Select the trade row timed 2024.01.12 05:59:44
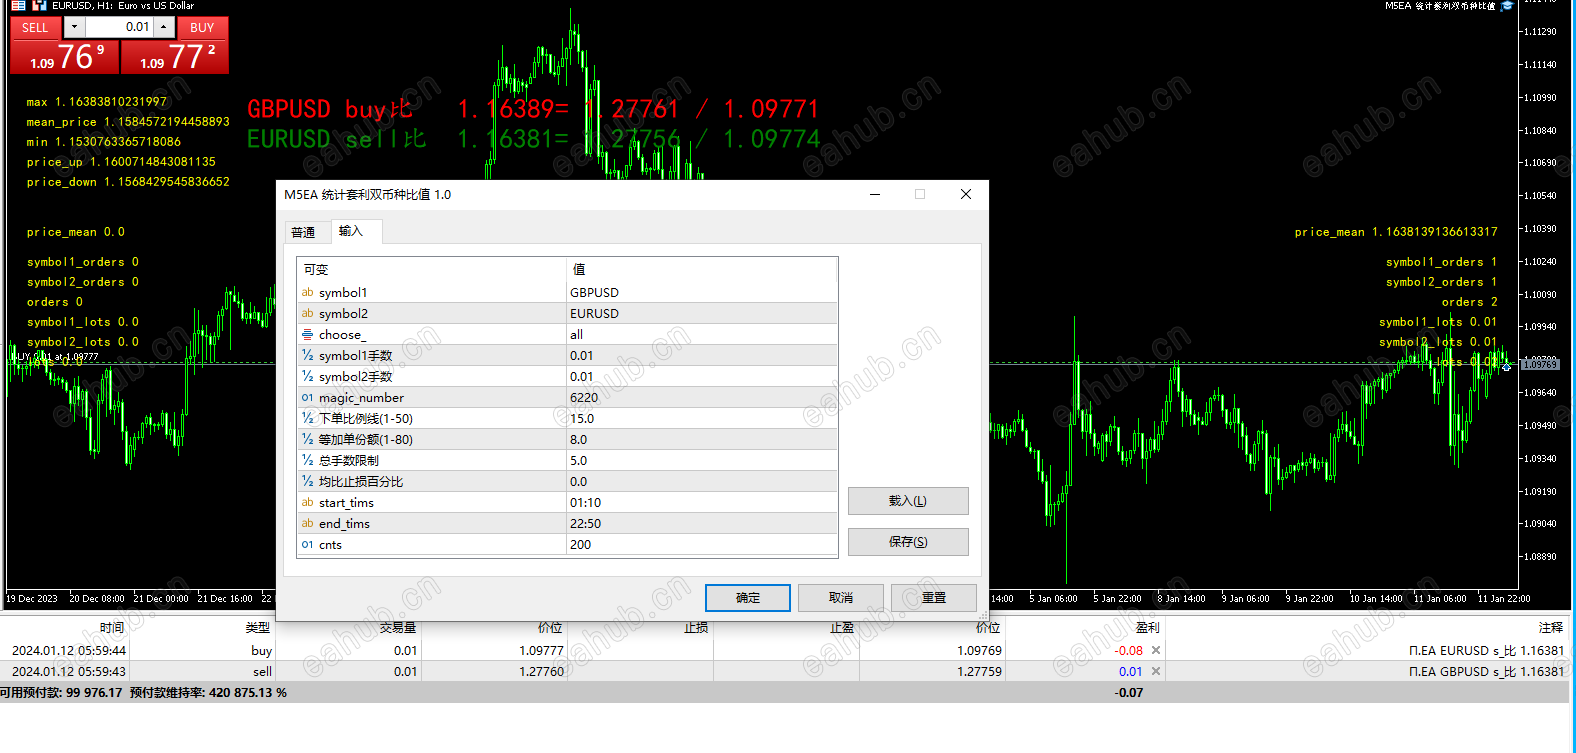 pyautogui.click(x=784, y=650)
